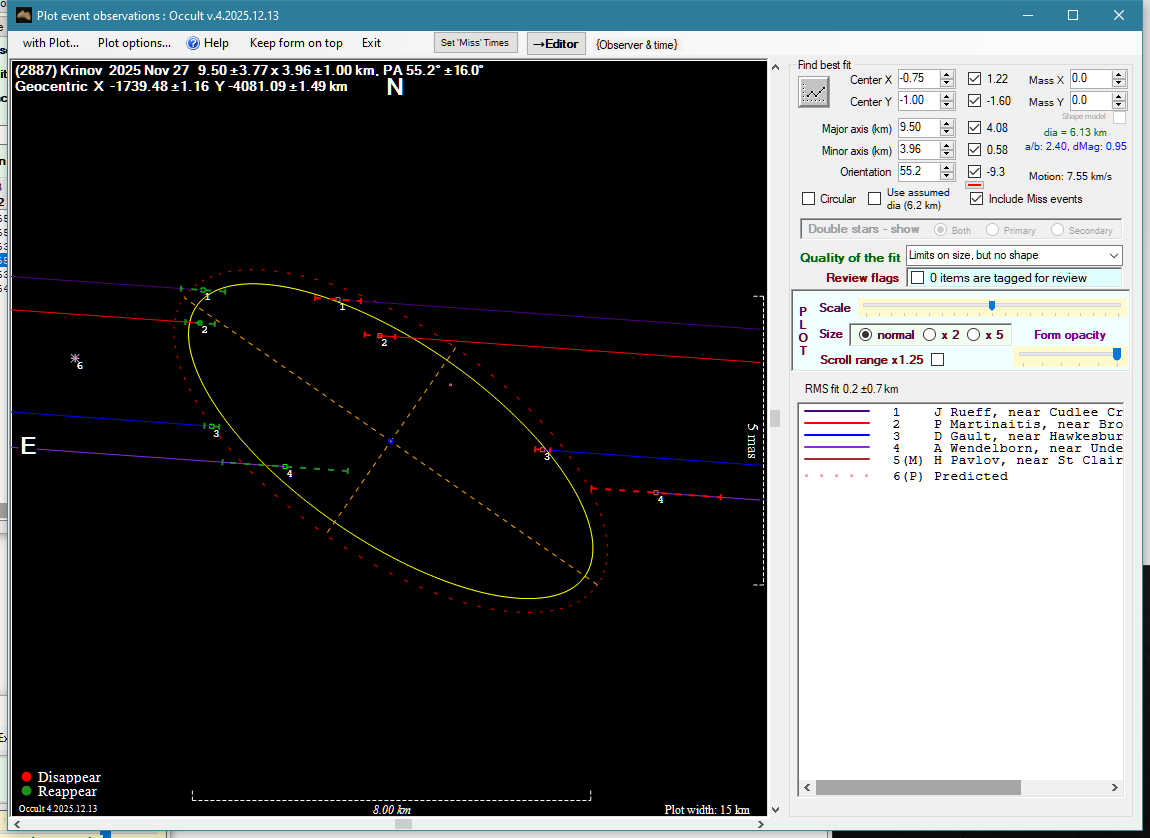The height and width of the screenshot is (838, 1150).
Task: Tick the Scroll range x1.25 checkbox
Action: click(x=937, y=360)
